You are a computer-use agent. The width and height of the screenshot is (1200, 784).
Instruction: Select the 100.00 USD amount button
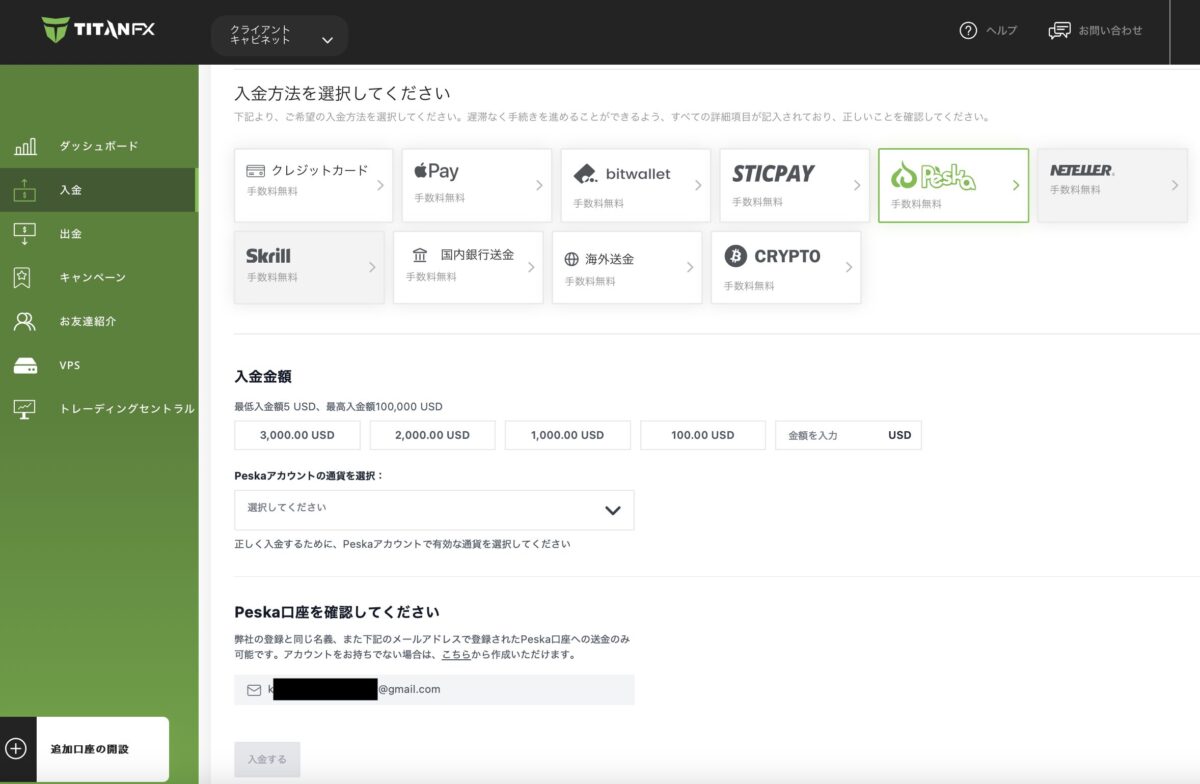[702, 436]
